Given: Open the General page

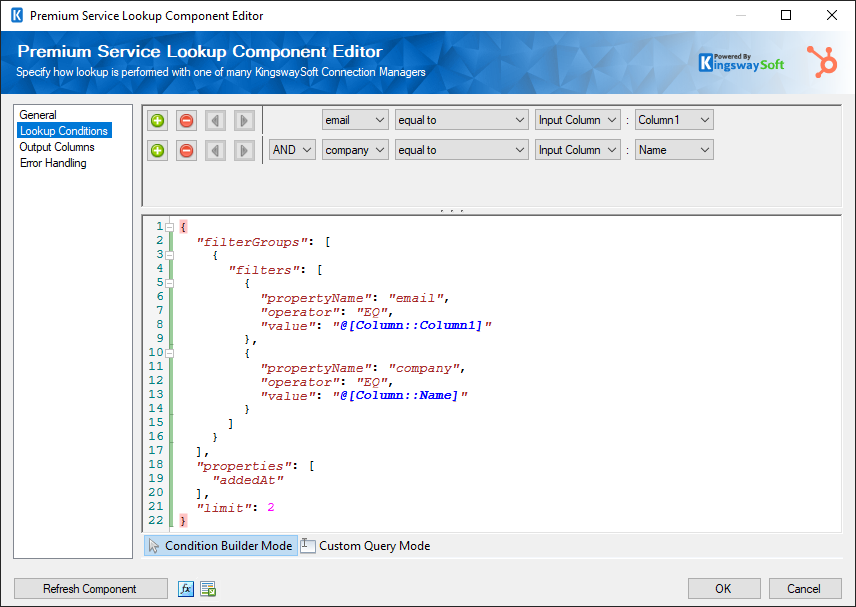Looking at the screenshot, I should tap(38, 115).
